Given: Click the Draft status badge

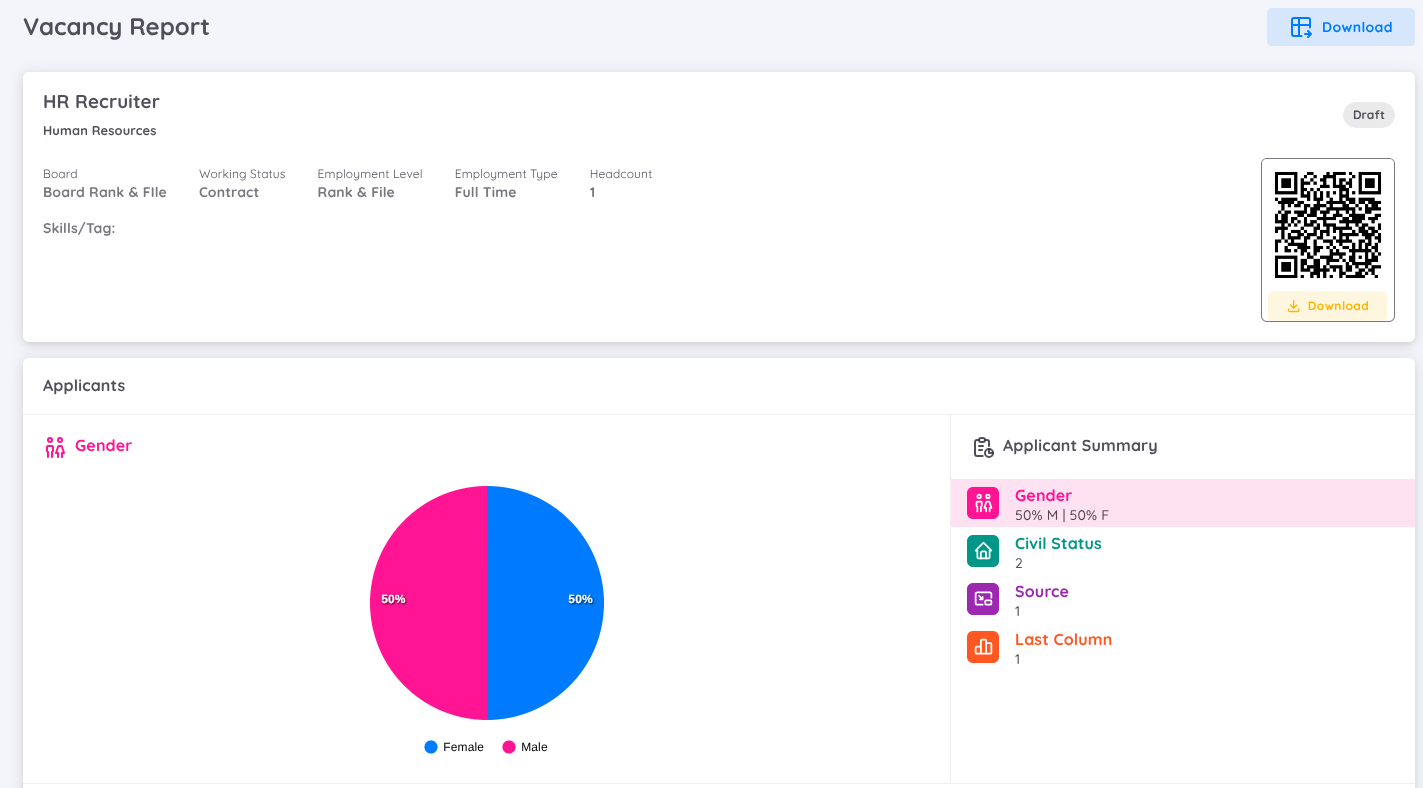Looking at the screenshot, I should point(1368,115).
